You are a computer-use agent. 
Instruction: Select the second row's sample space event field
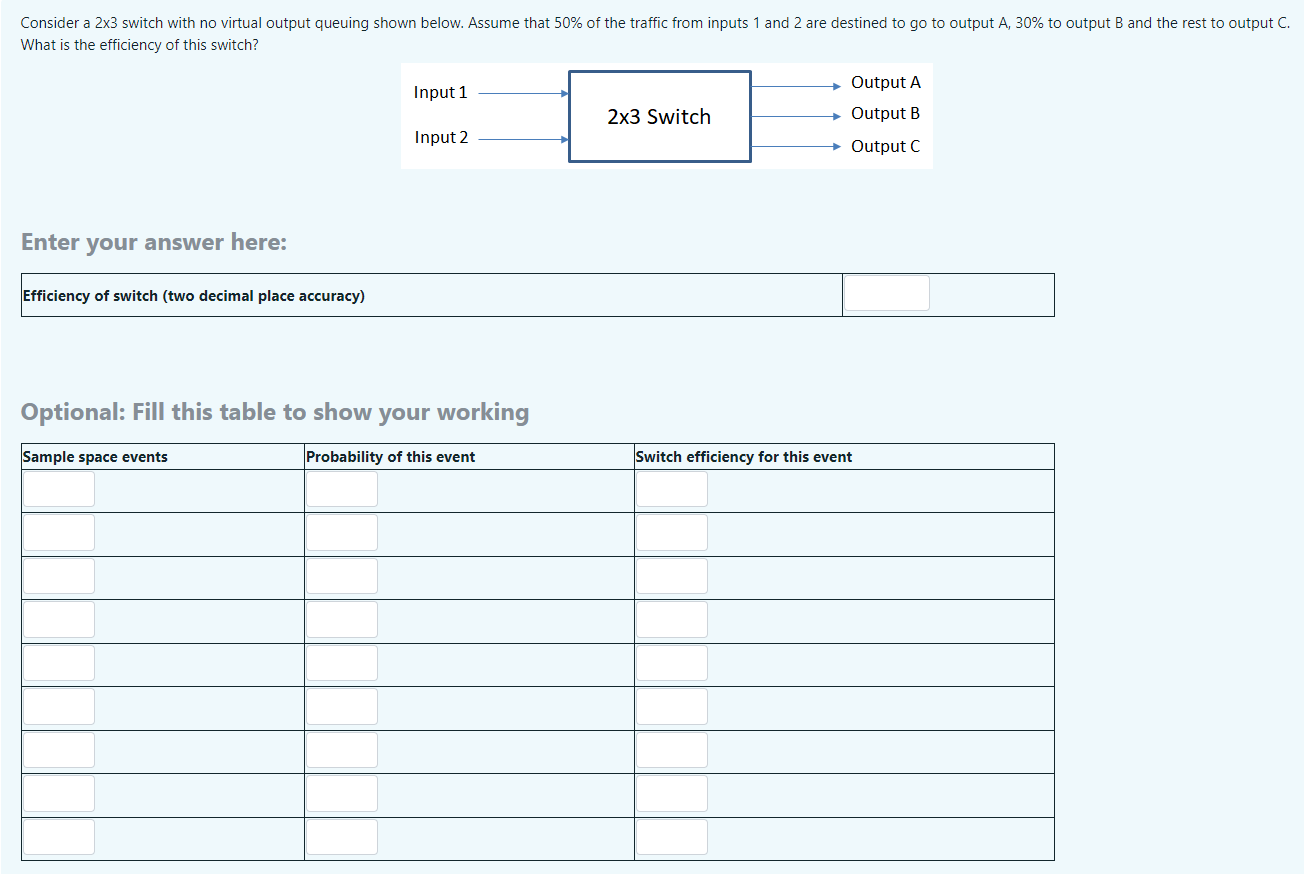tap(58, 533)
